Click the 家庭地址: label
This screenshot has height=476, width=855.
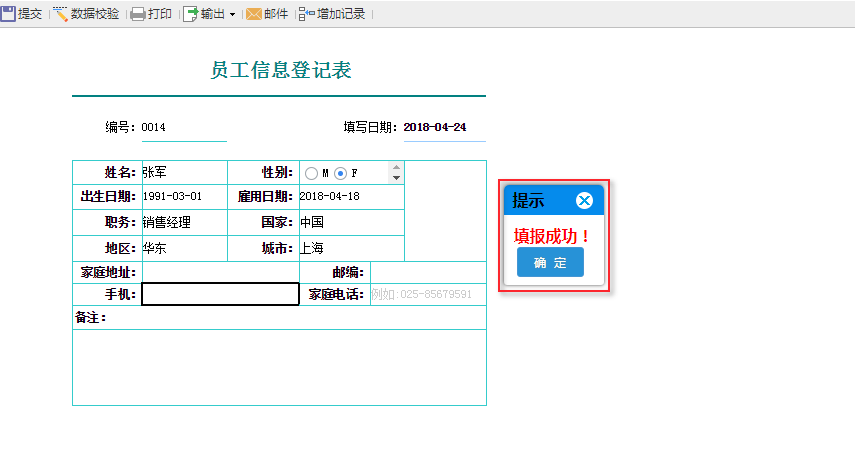(108, 272)
